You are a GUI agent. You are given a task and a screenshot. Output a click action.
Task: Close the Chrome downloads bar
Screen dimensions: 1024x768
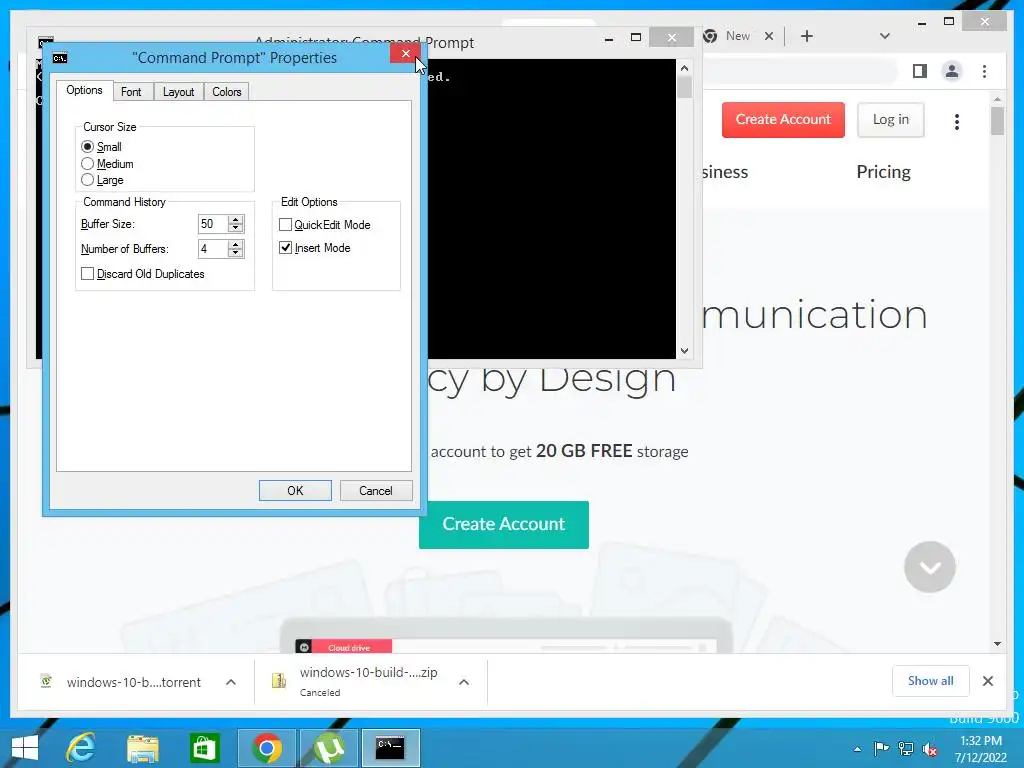[x=988, y=681]
